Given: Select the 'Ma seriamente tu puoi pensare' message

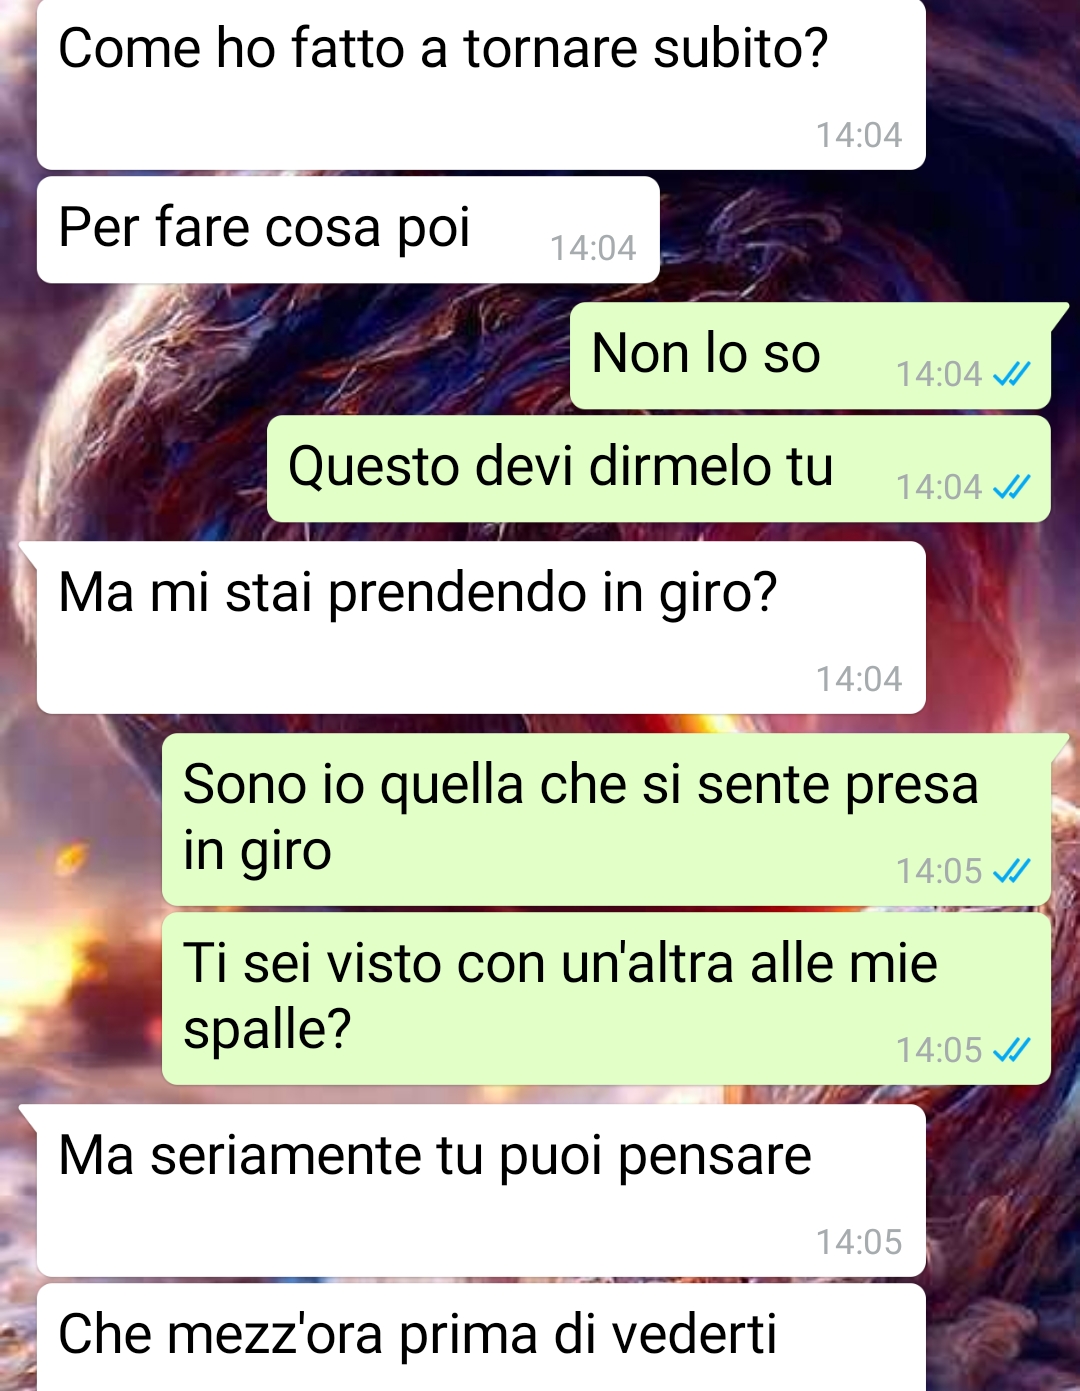Looking at the screenshot, I should 481,1190.
